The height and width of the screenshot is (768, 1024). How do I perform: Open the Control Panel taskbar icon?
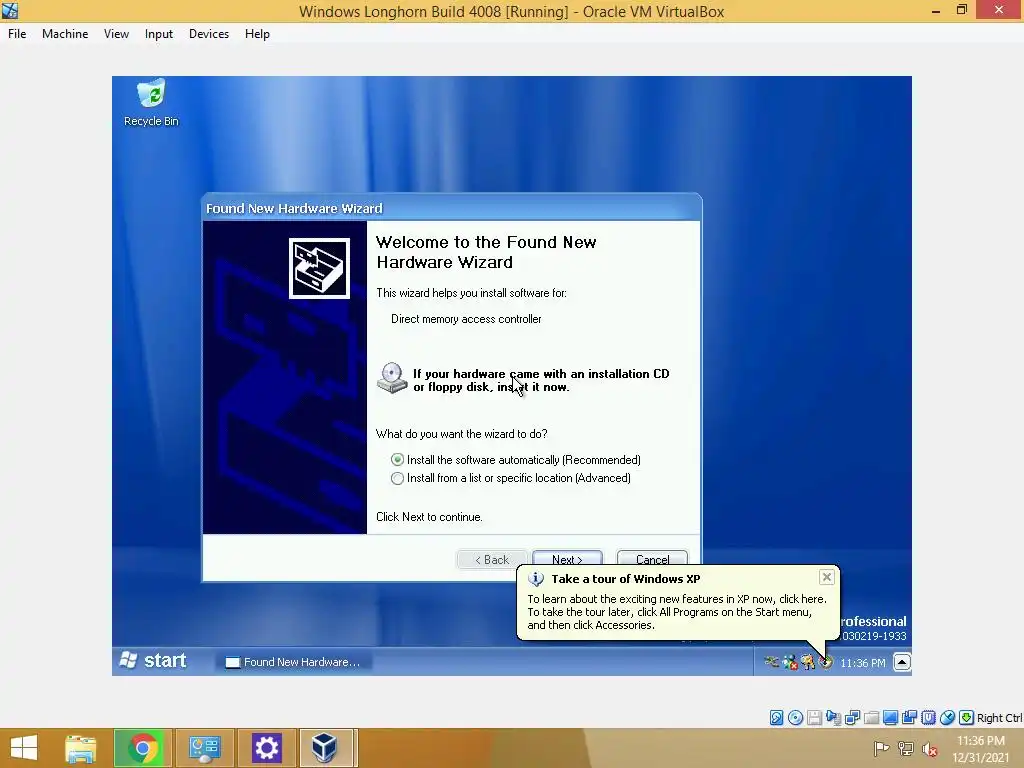tap(204, 748)
